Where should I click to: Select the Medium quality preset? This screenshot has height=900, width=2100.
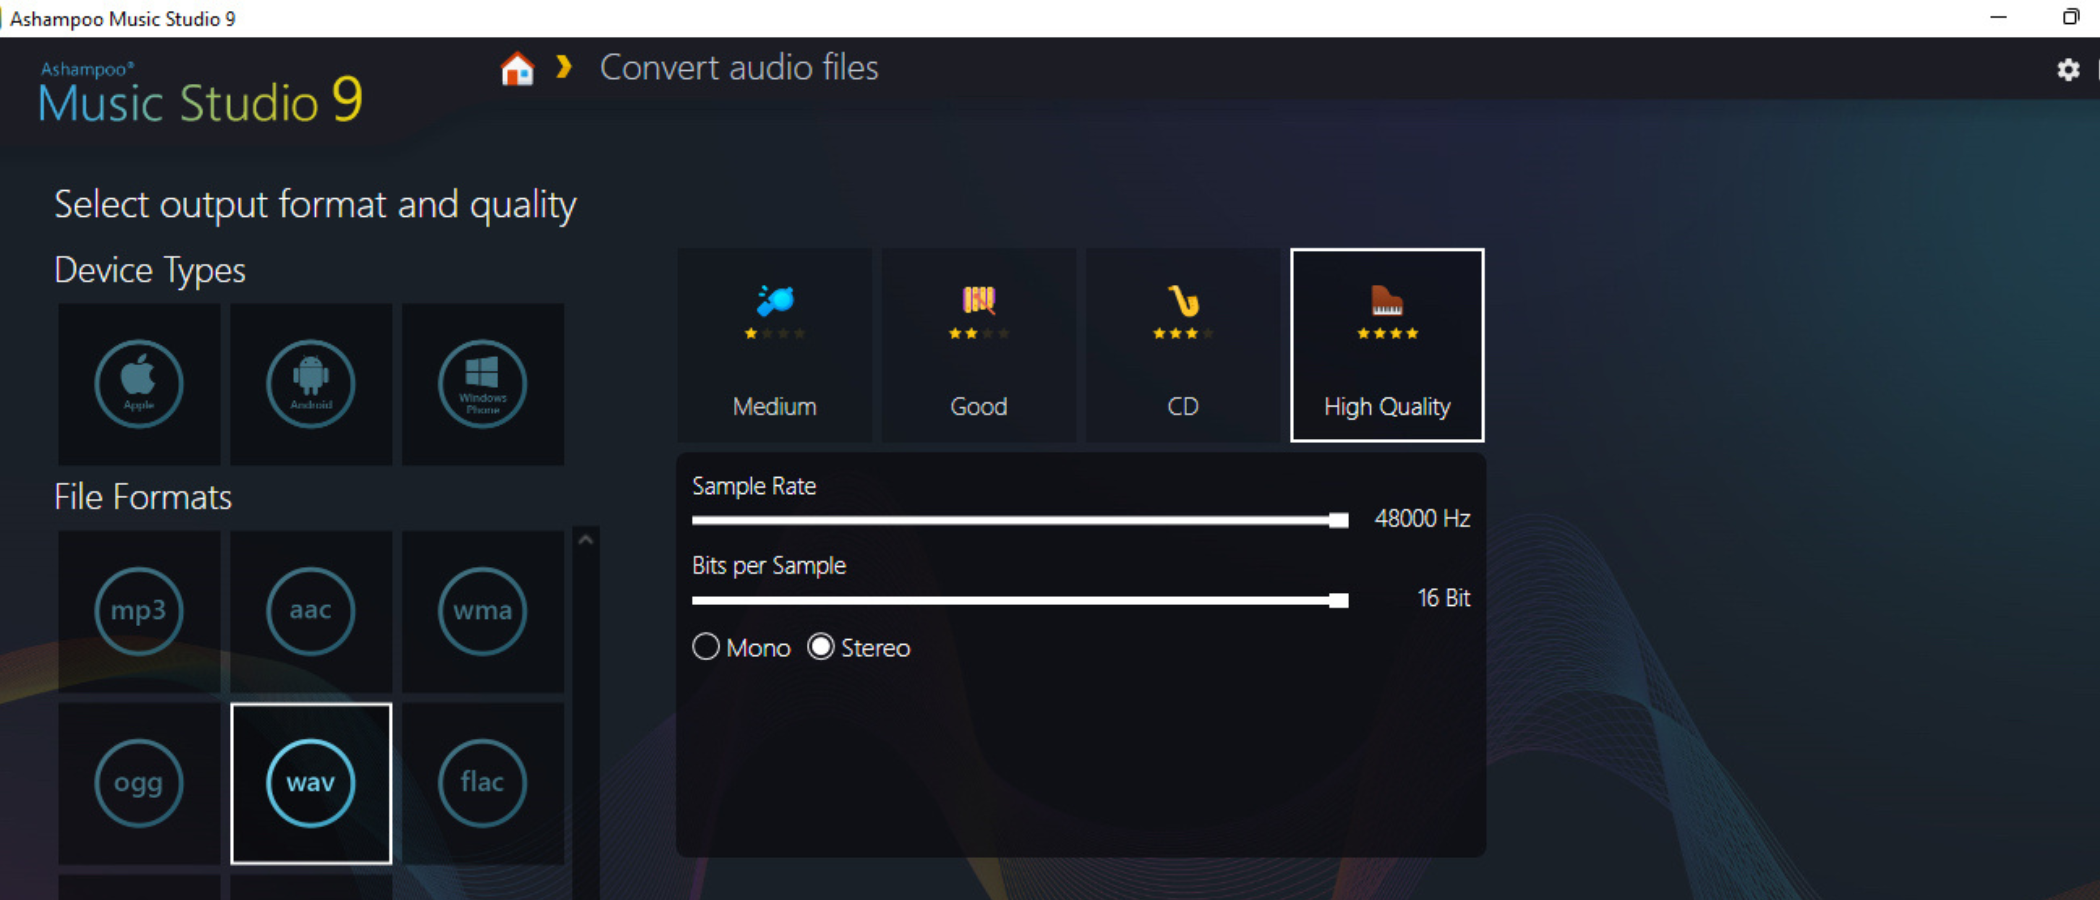775,345
